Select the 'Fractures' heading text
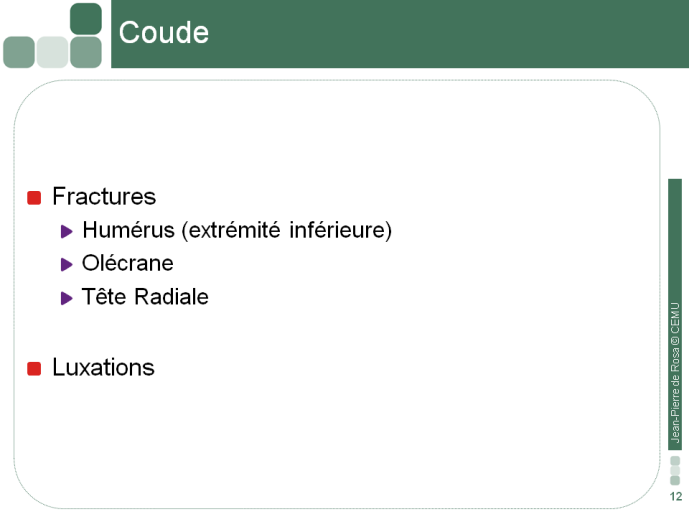This screenshot has width=689, height=517. click(x=104, y=196)
